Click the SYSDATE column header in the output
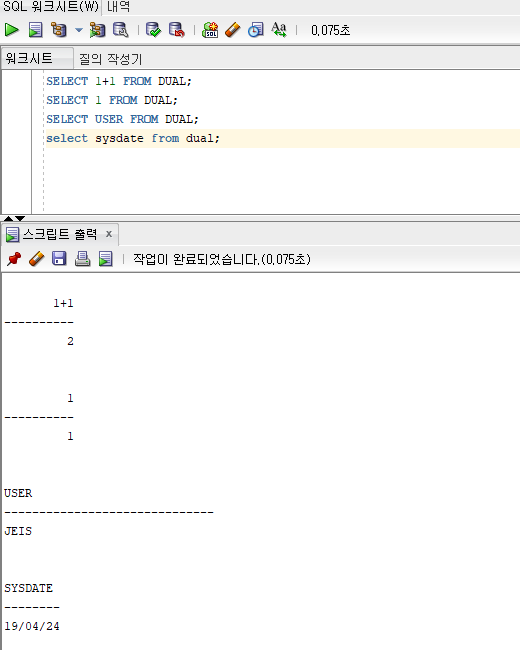520x650 pixels. [x=29, y=588]
